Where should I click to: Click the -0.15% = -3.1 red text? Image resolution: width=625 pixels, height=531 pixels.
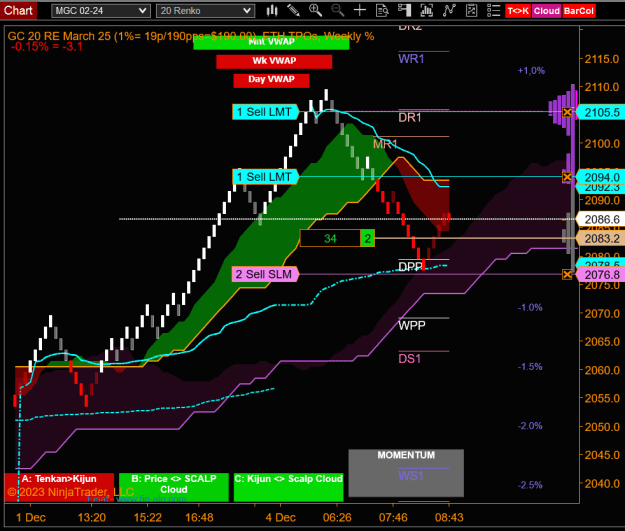(x=46, y=47)
